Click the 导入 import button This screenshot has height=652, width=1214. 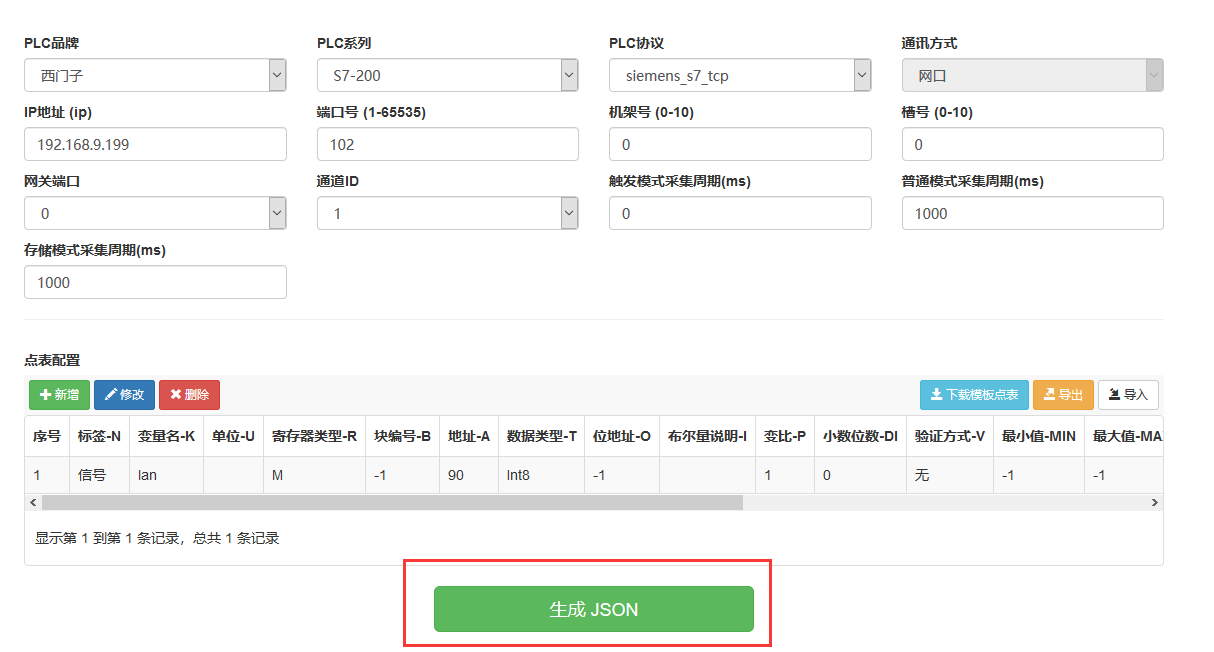click(1128, 395)
